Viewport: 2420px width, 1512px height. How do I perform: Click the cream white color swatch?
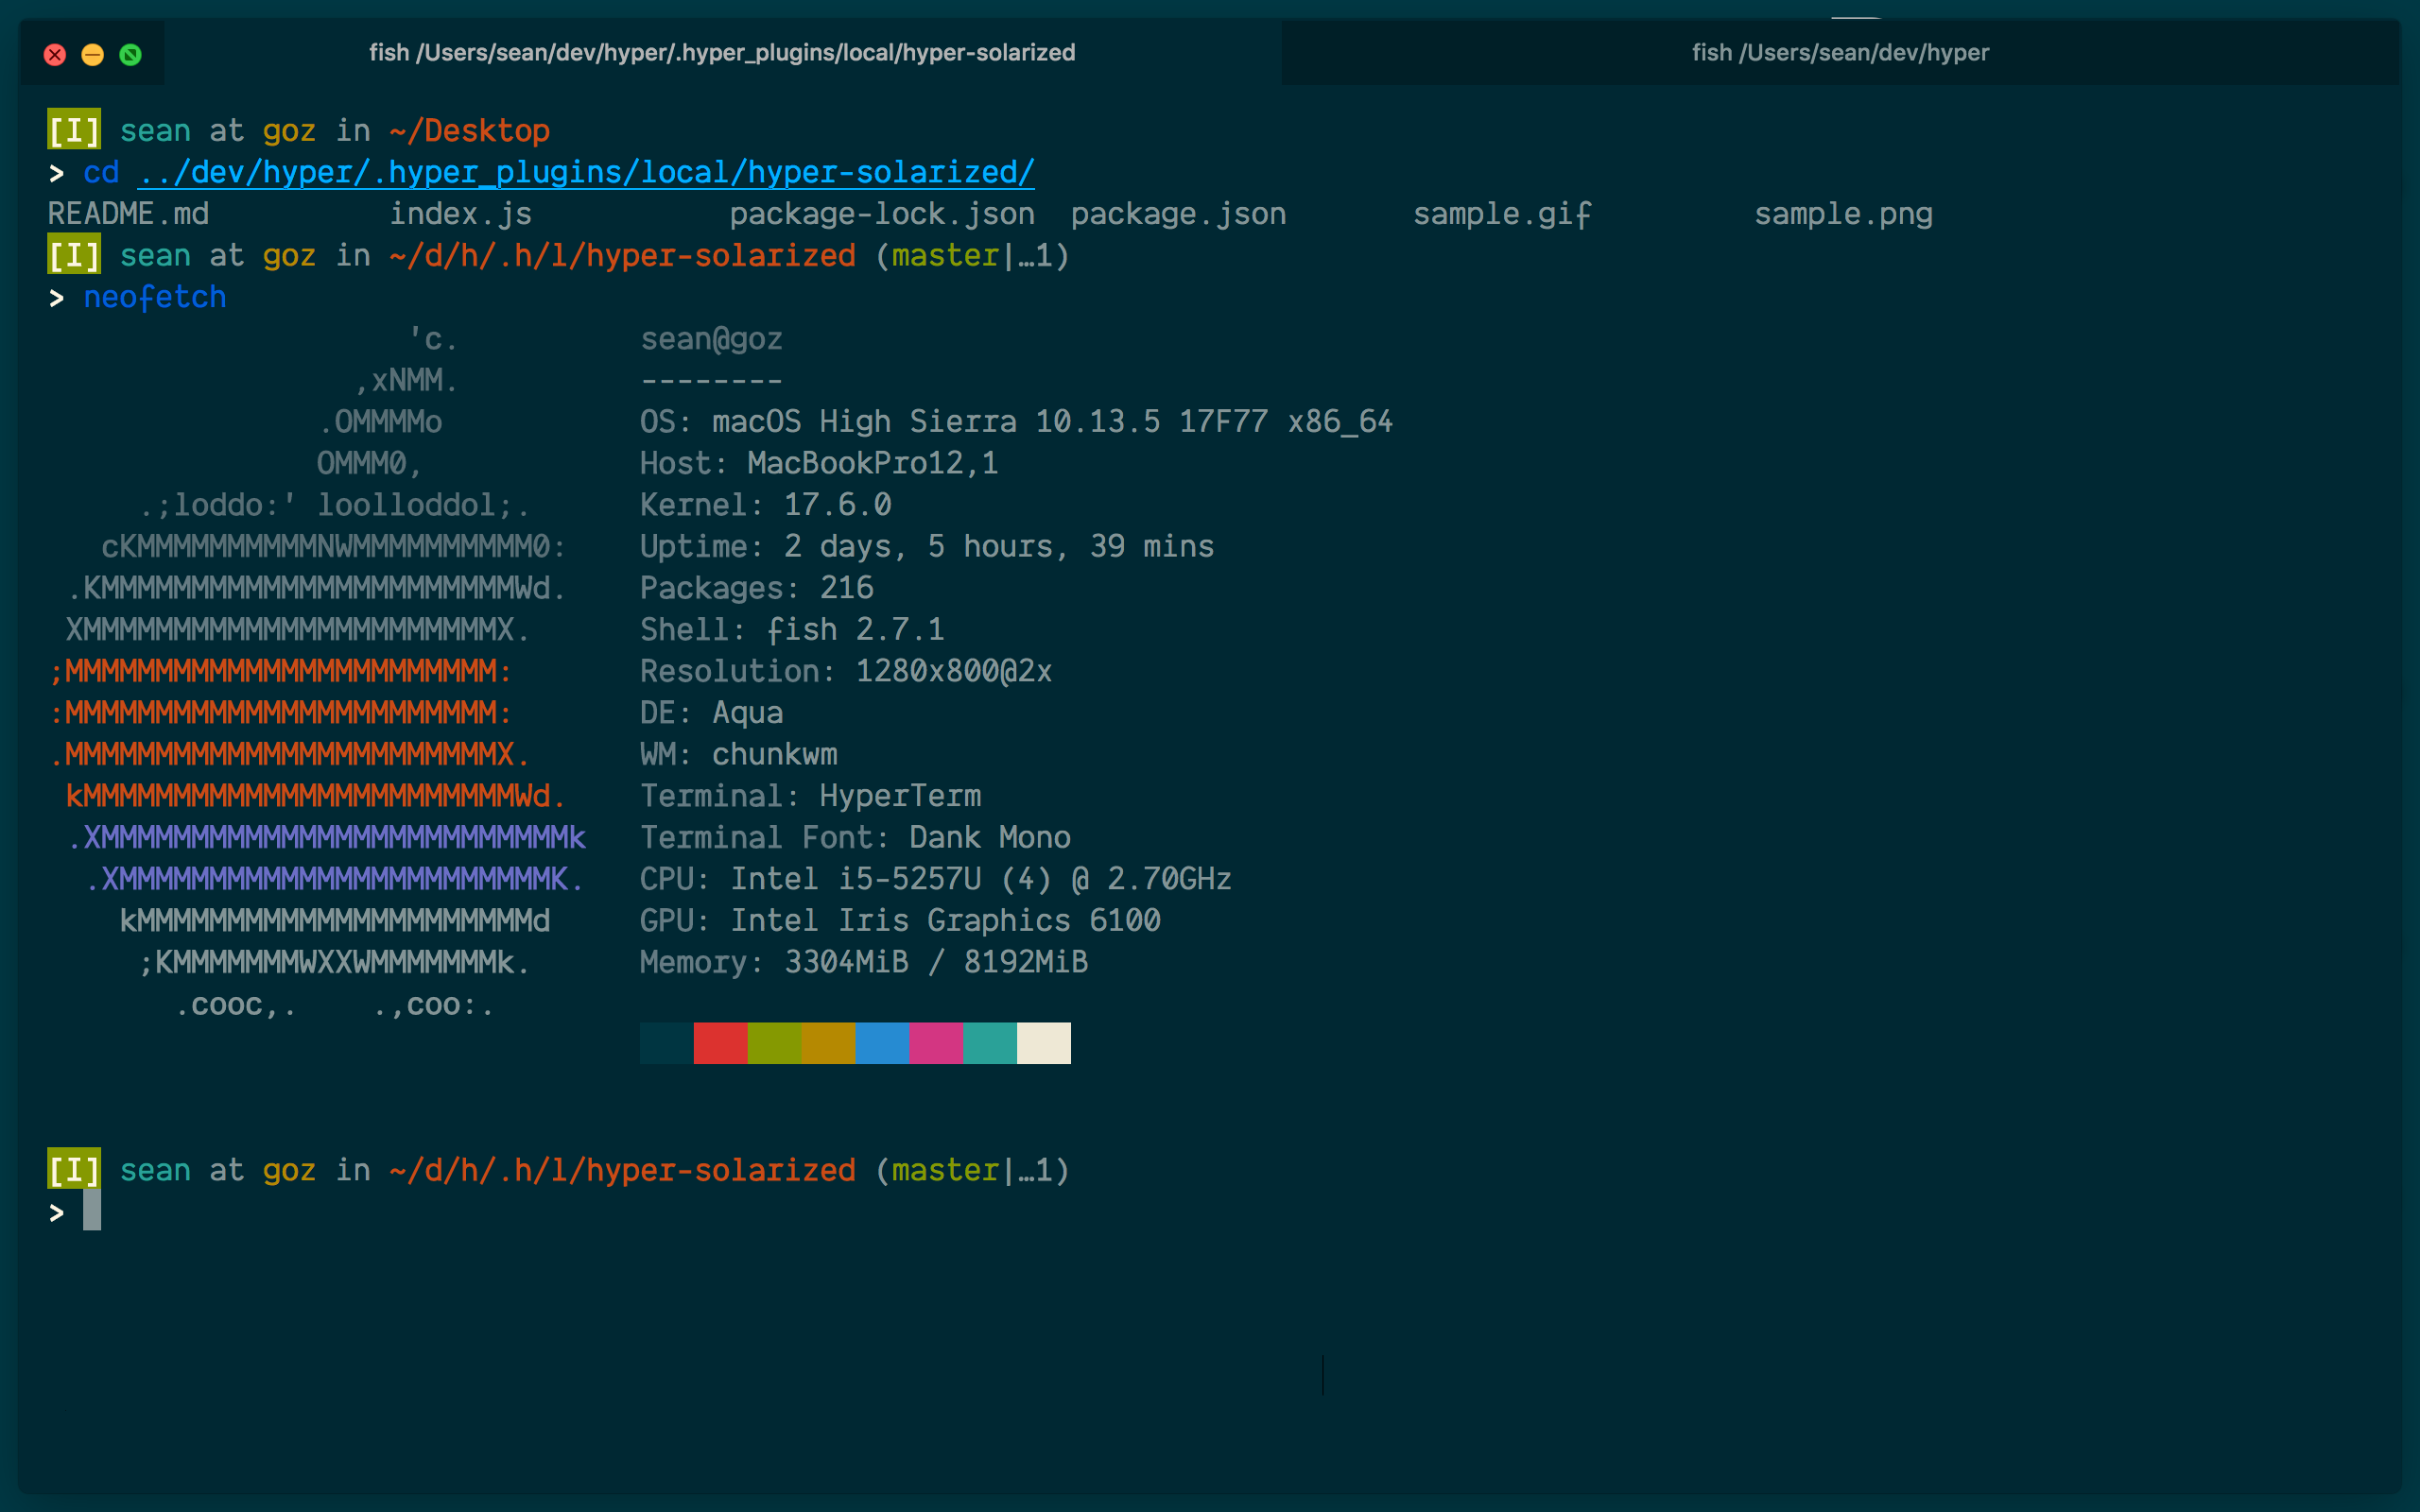pos(1044,1043)
